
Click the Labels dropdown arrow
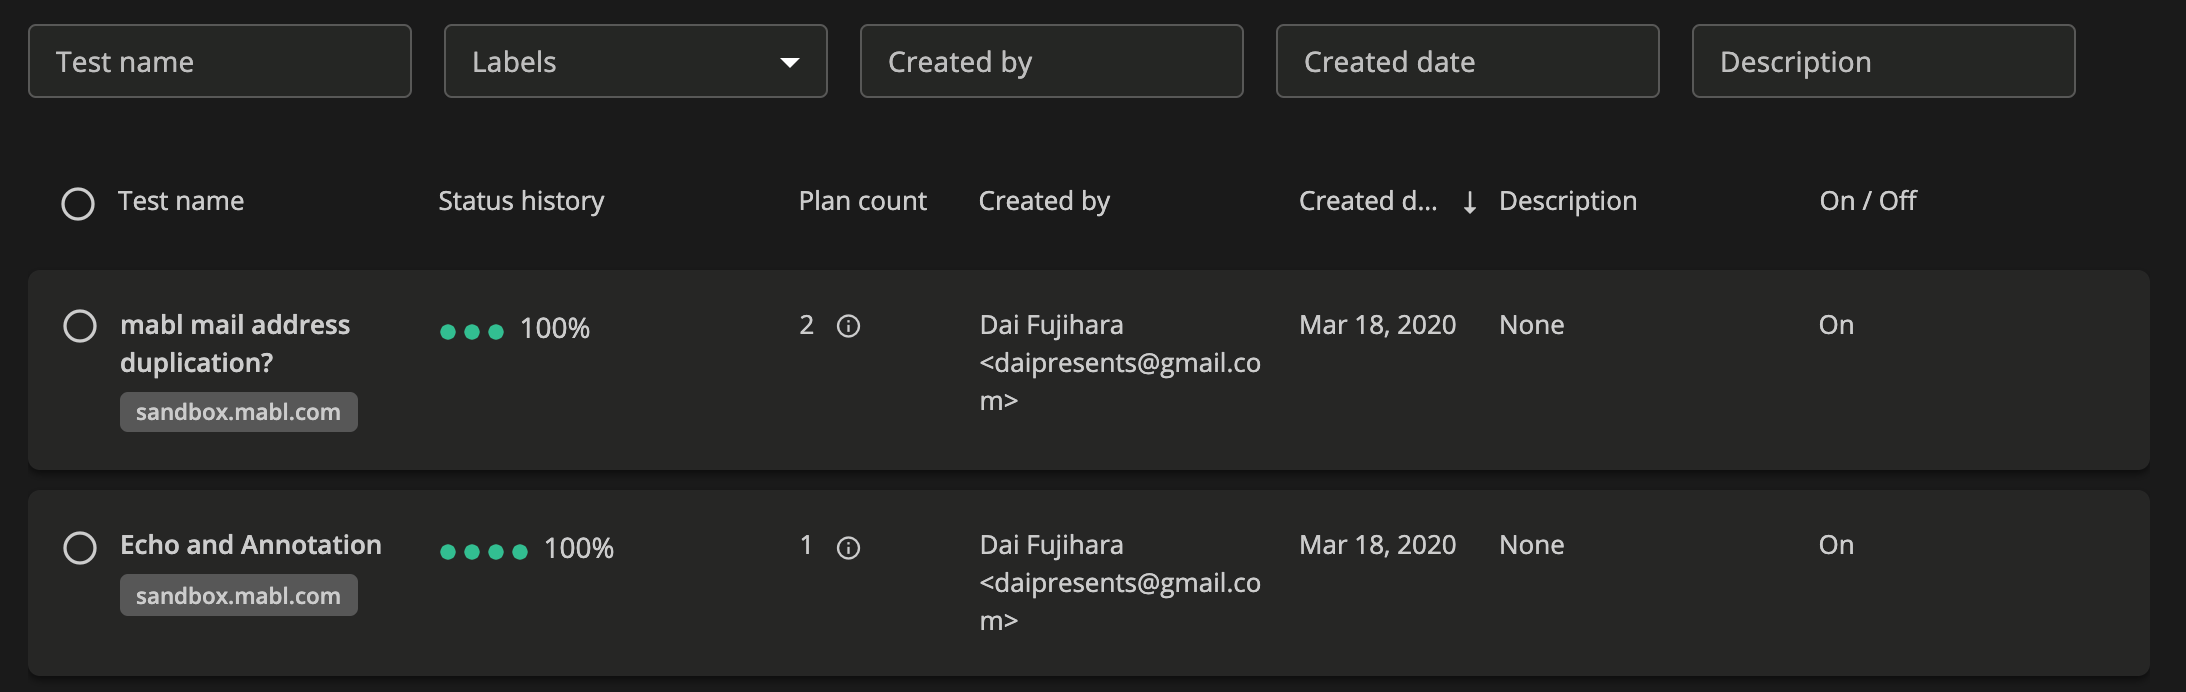pyautogui.click(x=789, y=63)
